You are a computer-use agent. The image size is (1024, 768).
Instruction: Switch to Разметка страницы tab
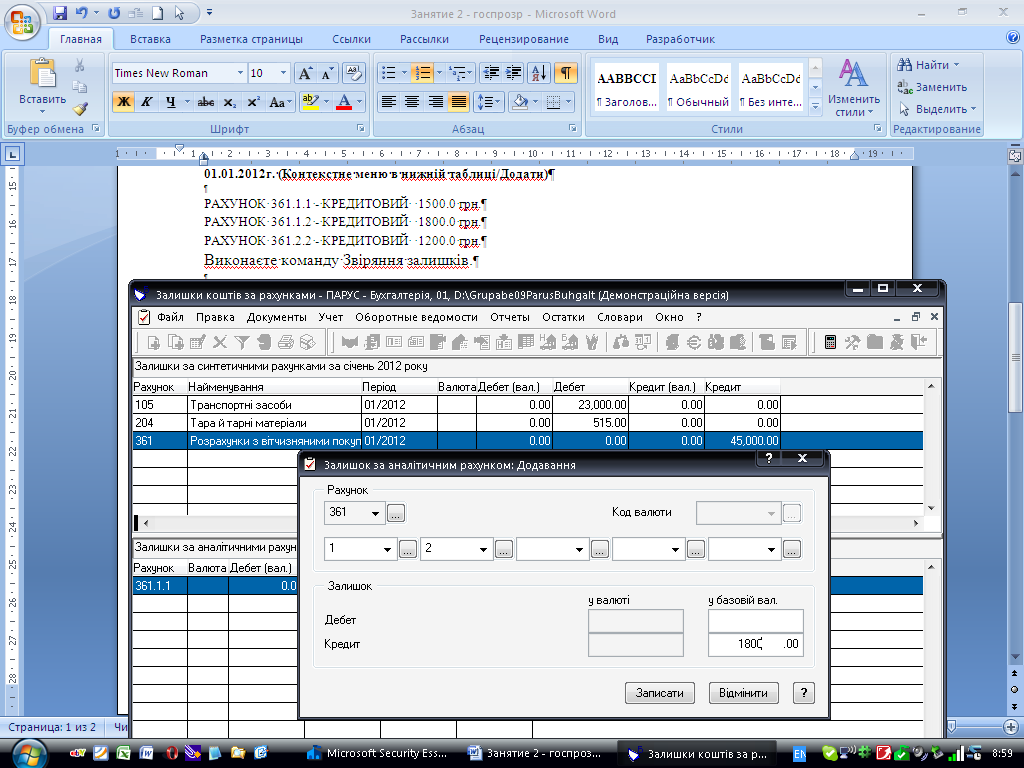tap(251, 39)
